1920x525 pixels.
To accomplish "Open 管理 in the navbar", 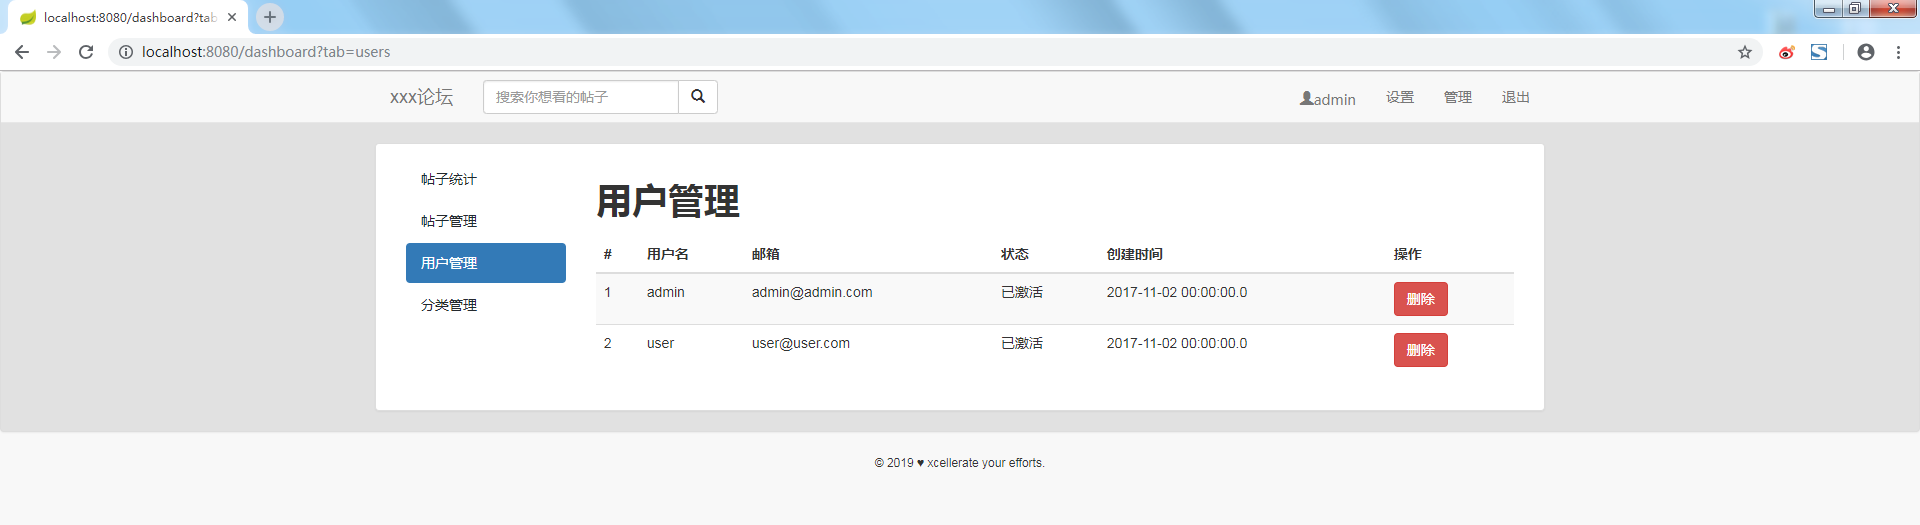I will point(1458,97).
